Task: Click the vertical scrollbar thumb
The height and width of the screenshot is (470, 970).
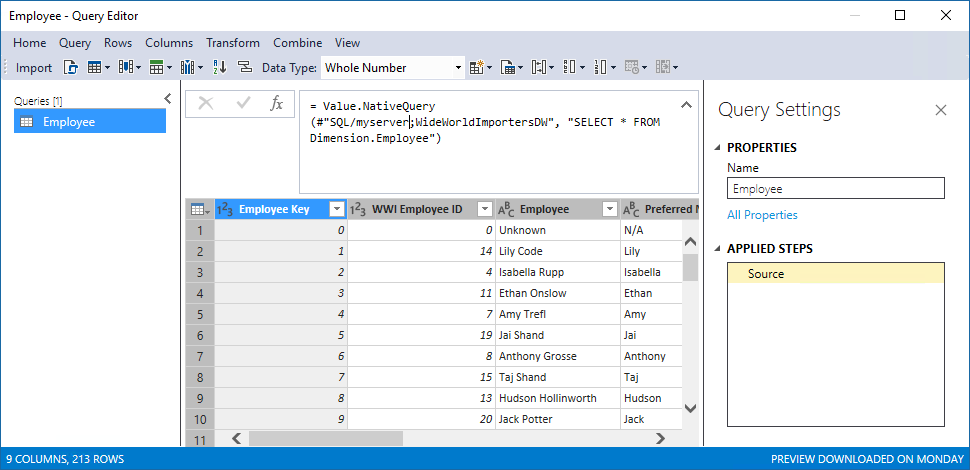Action: coord(690,267)
